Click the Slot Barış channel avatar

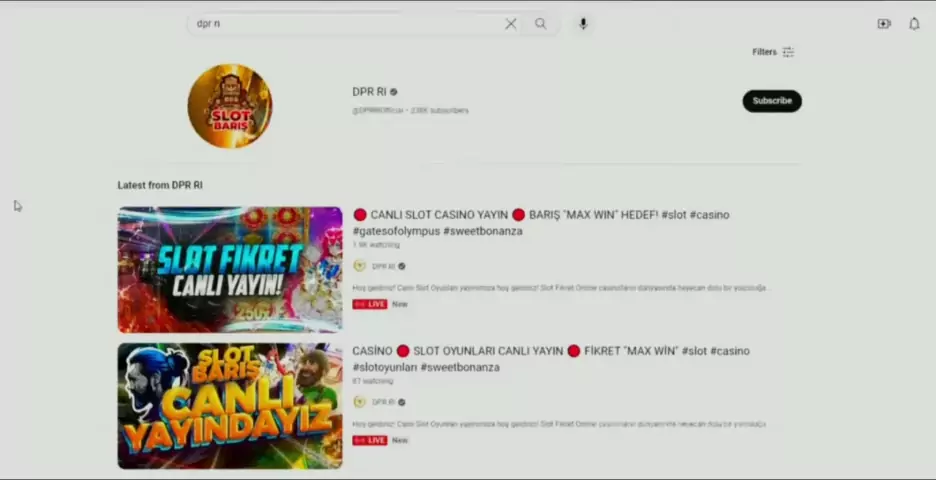click(x=230, y=106)
